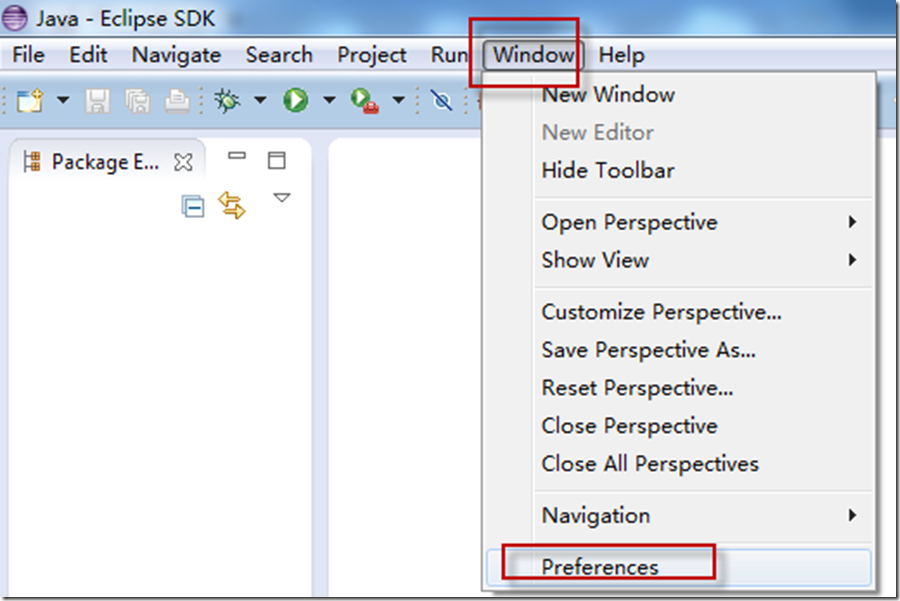The image size is (900, 601).
Task: Open the Package Explorer view menu triangle
Action: point(281,198)
